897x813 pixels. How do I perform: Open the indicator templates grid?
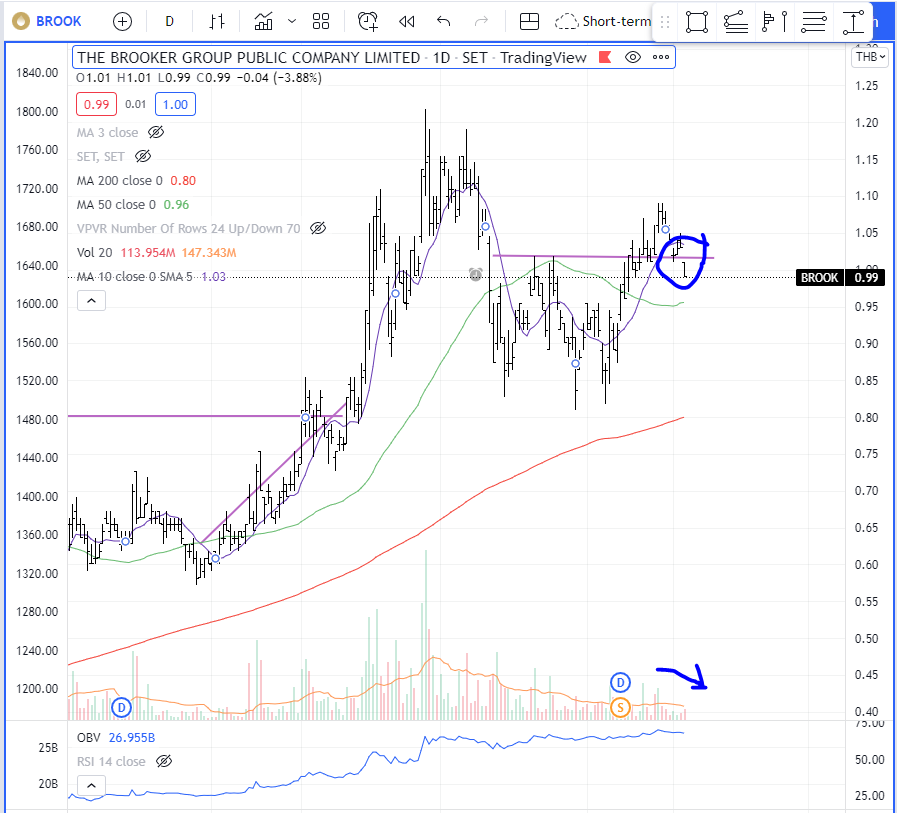[x=321, y=22]
